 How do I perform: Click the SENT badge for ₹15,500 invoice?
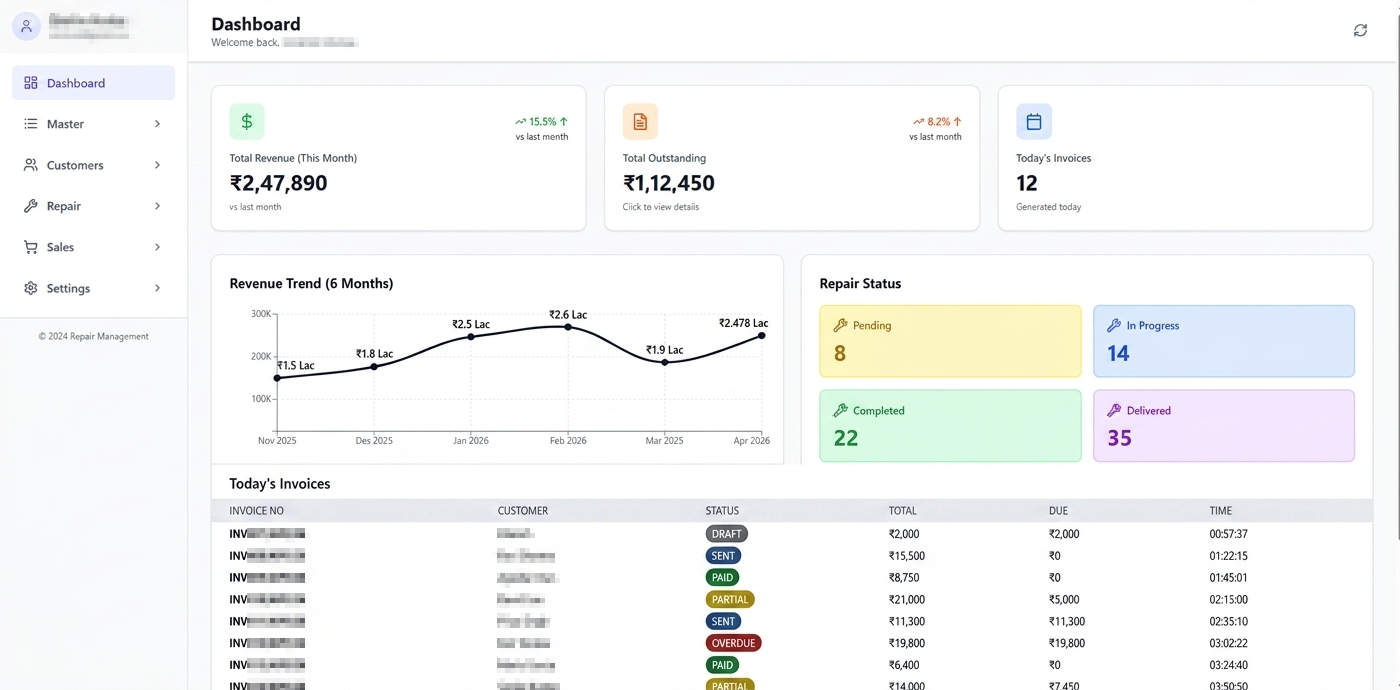(x=723, y=556)
